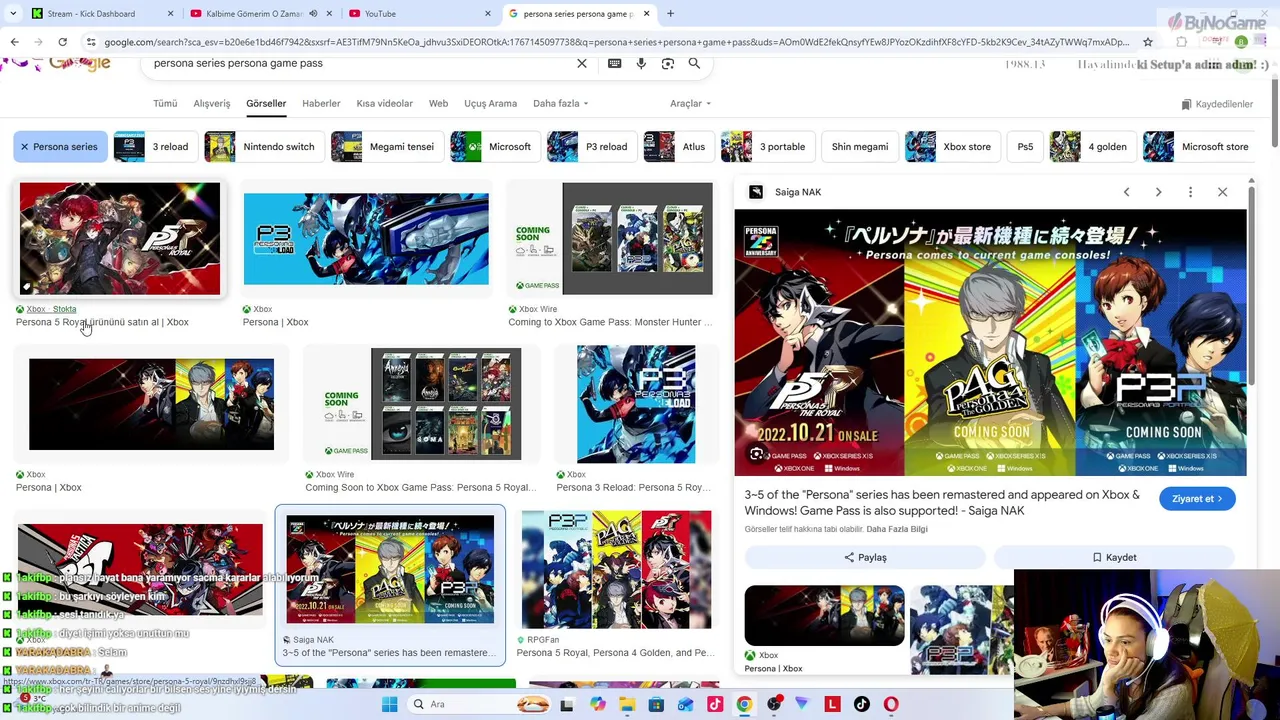Open the Persona 3 Reload wide Xbox thumbnail
The height and width of the screenshot is (720, 1280).
366,239
